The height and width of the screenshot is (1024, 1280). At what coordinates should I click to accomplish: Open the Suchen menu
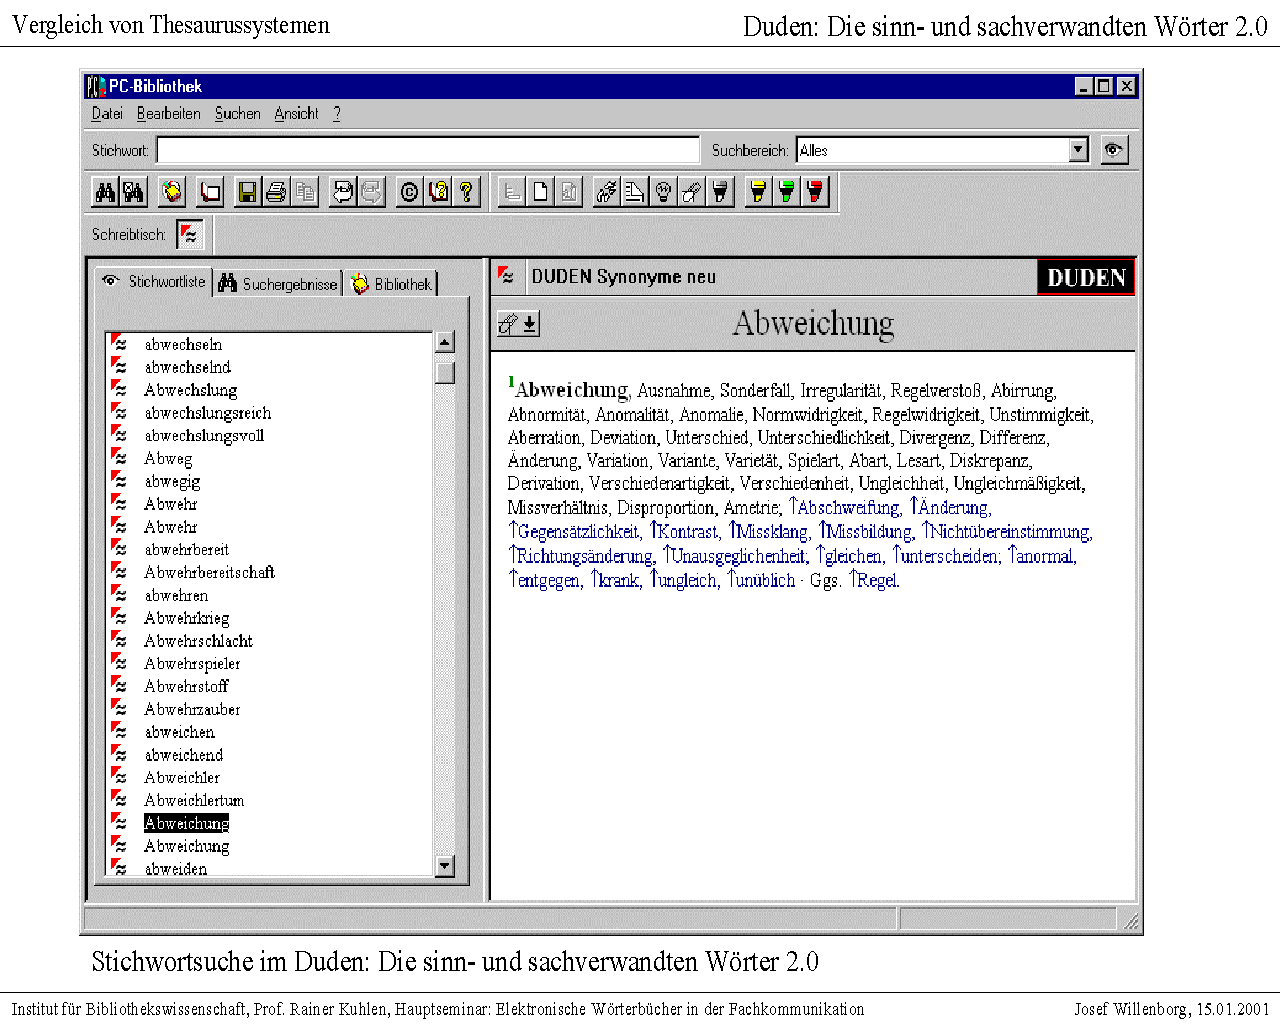click(237, 114)
